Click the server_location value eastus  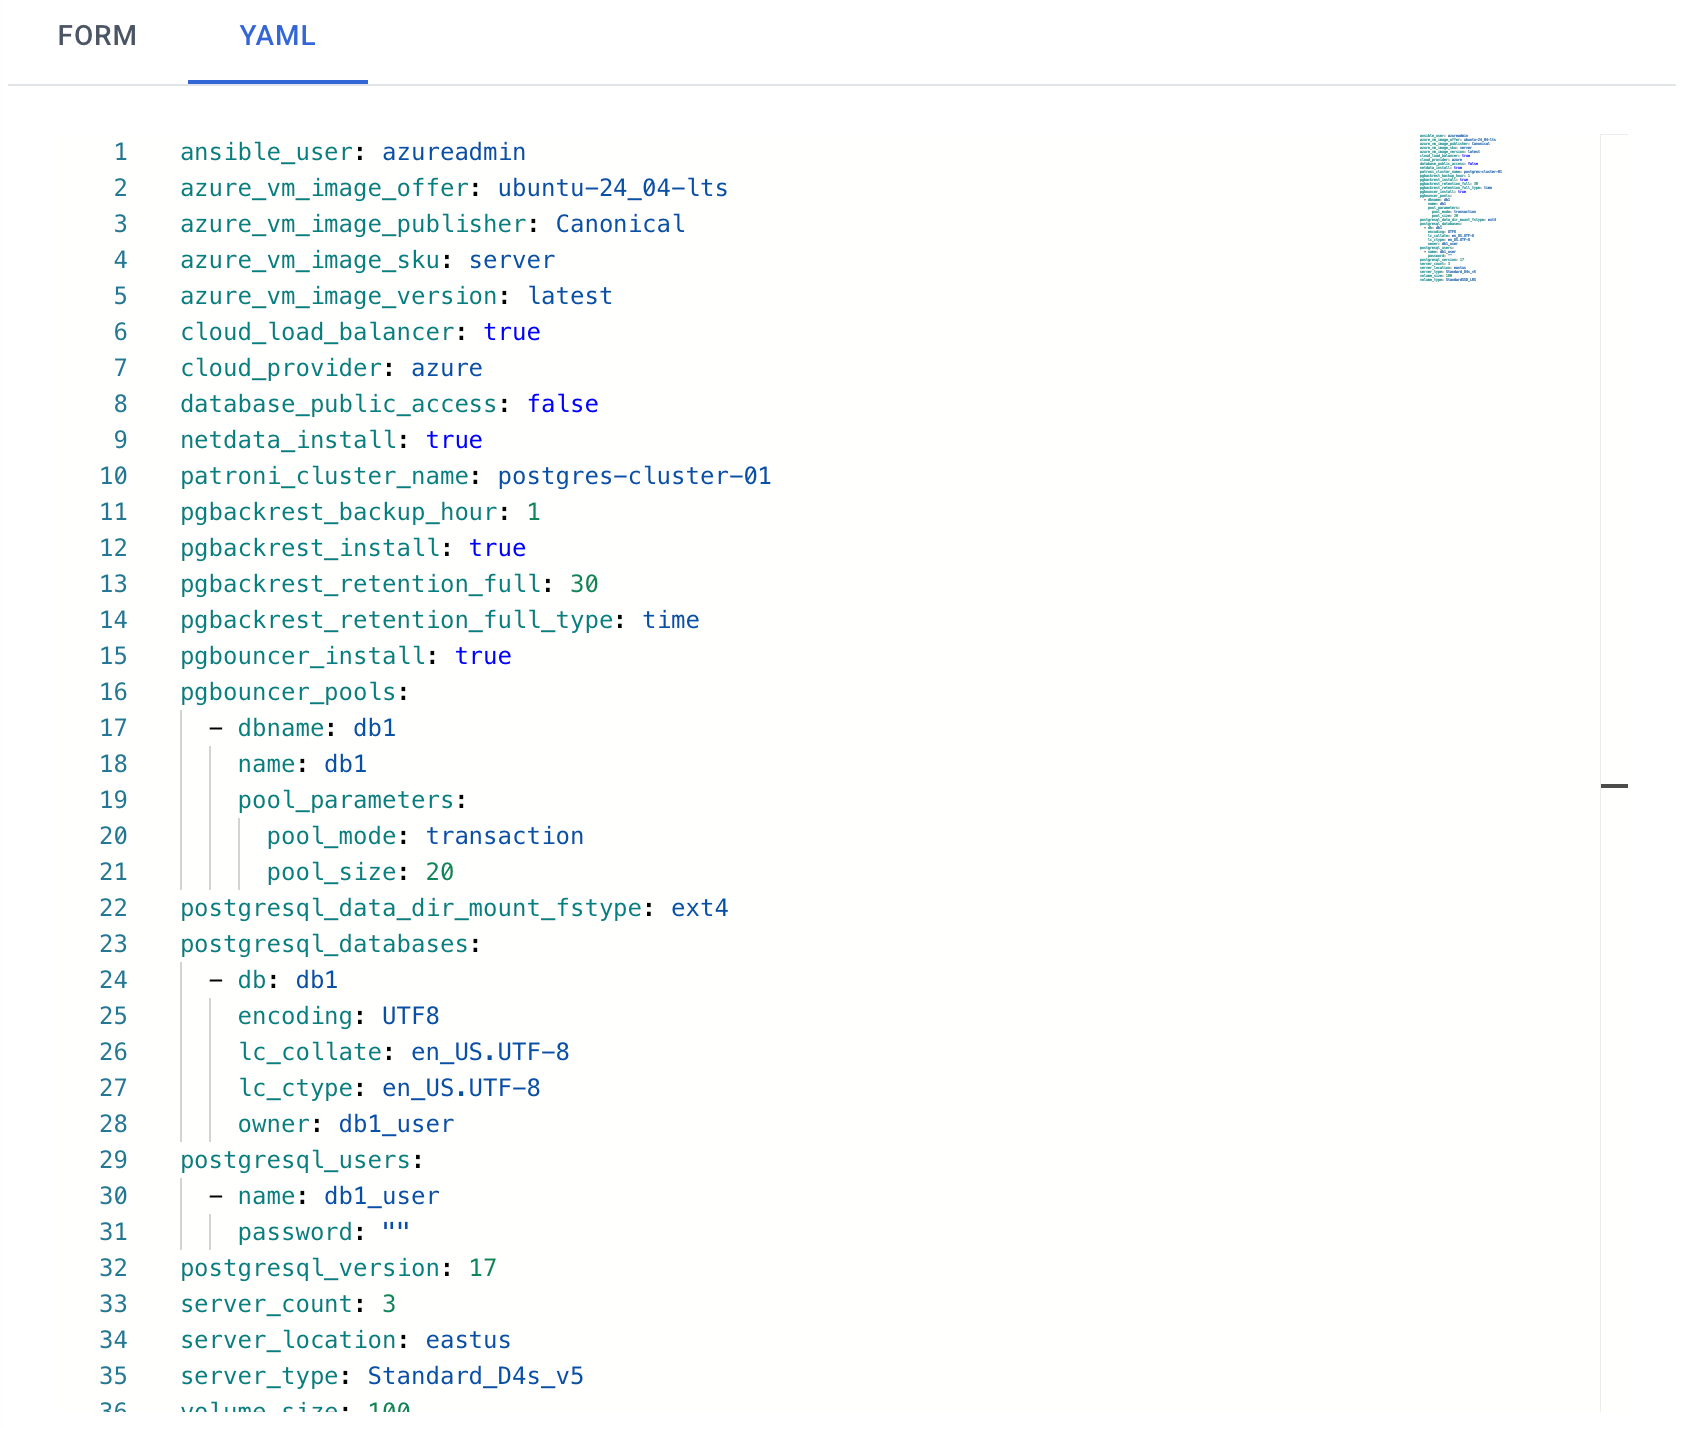(468, 1340)
